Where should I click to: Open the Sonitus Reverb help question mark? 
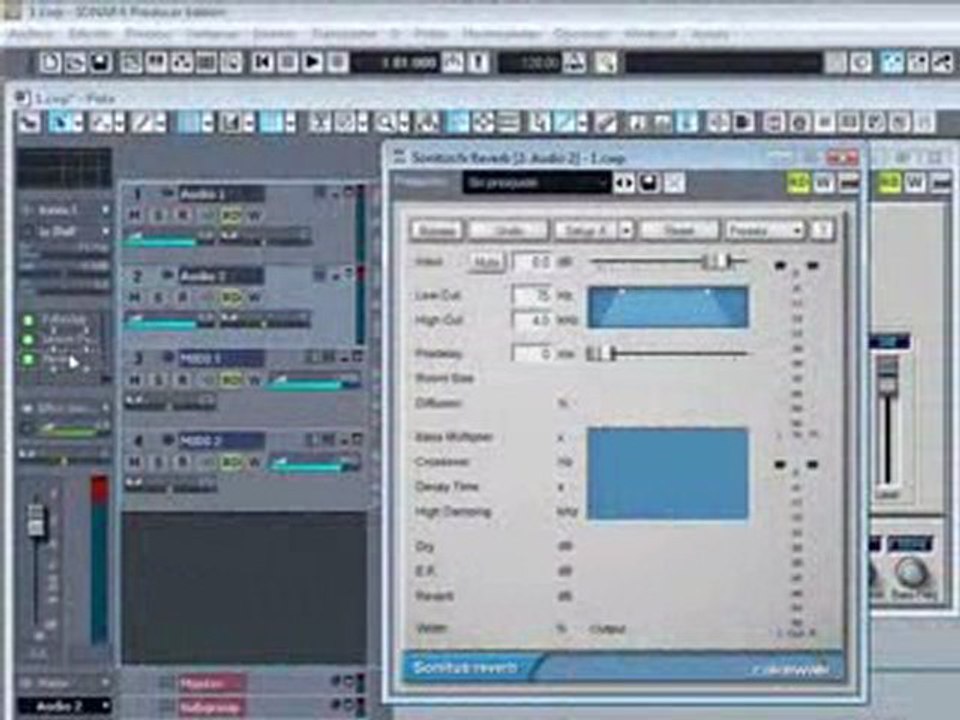822,230
